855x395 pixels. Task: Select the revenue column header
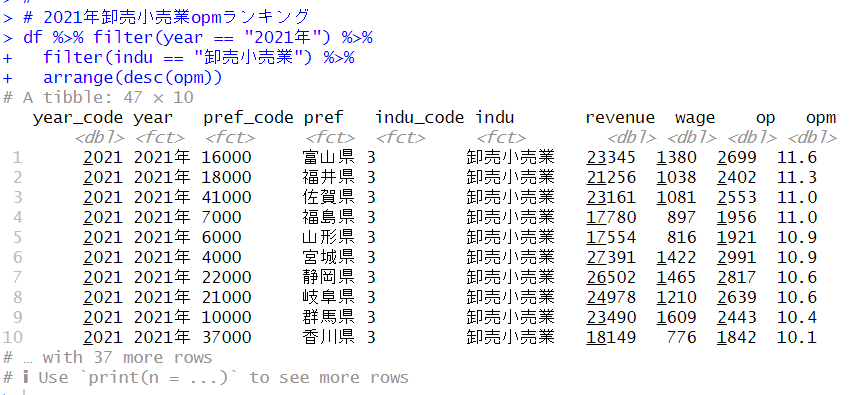pyautogui.click(x=620, y=118)
